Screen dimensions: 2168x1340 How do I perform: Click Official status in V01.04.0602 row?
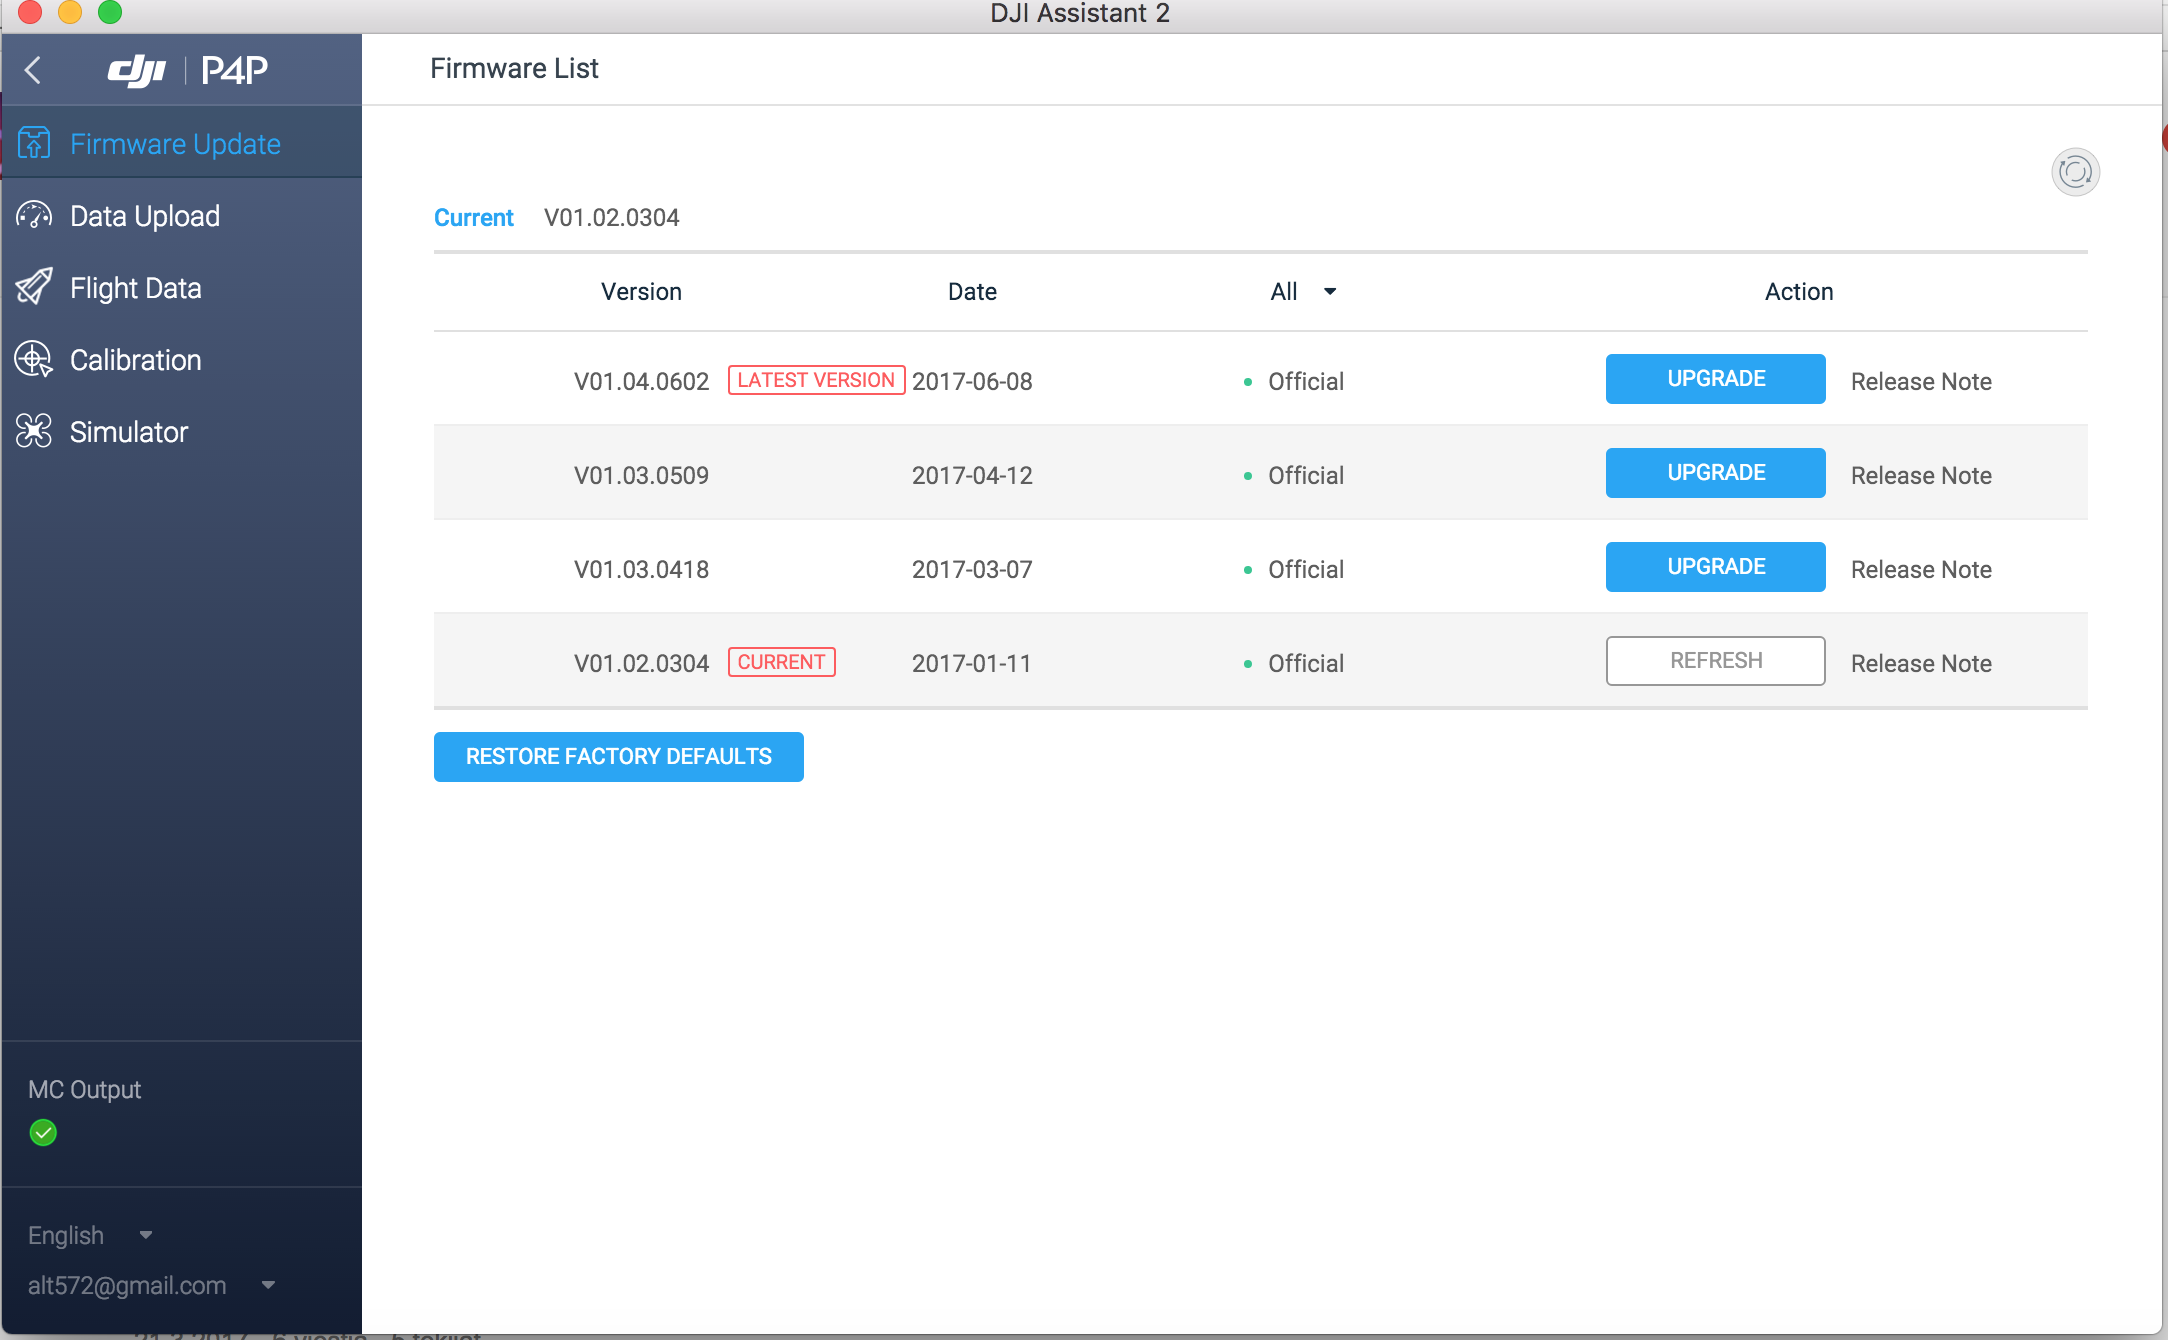pyautogui.click(x=1305, y=382)
